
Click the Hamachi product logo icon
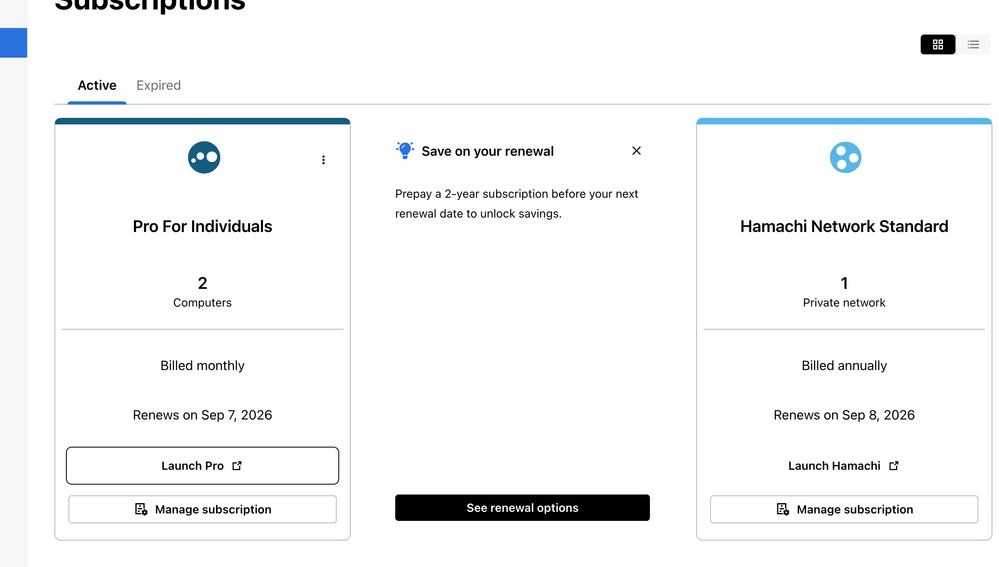pos(845,157)
